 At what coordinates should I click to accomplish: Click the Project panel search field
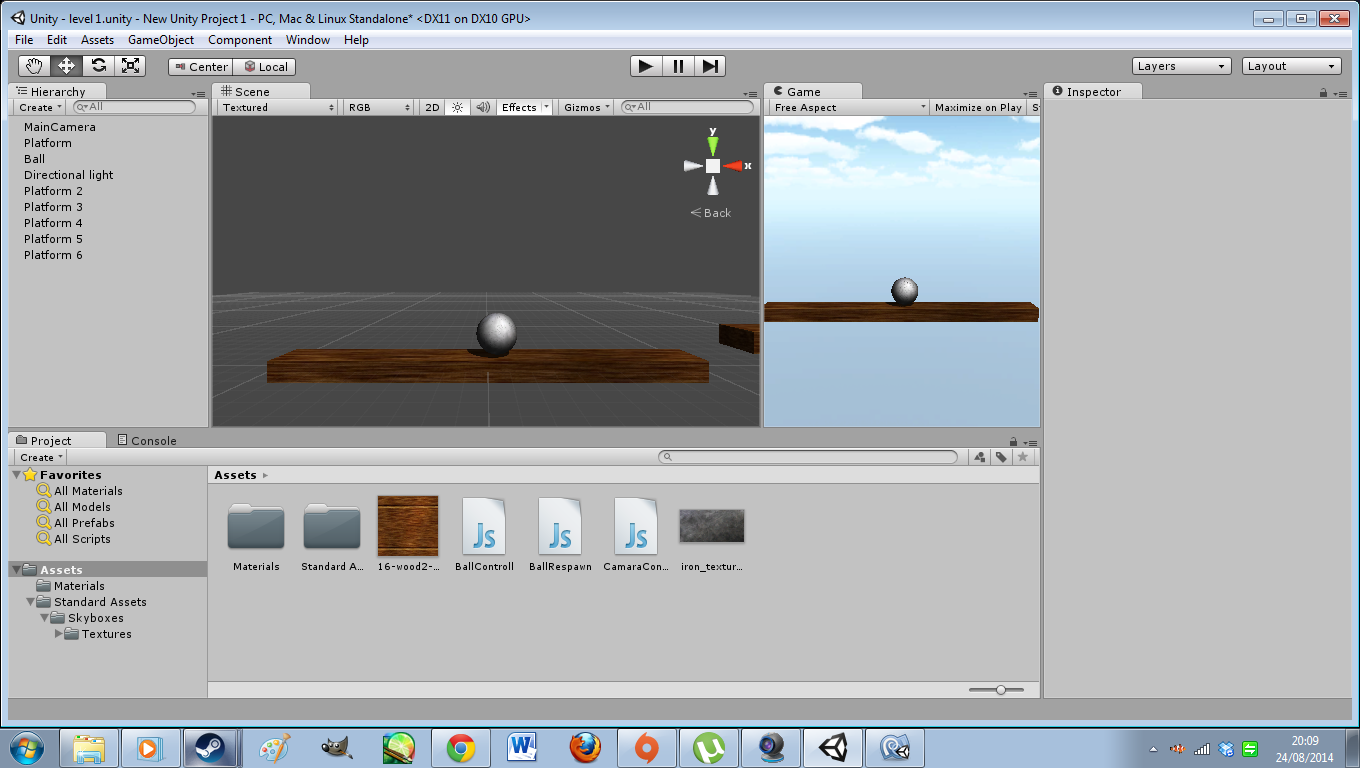pos(808,457)
